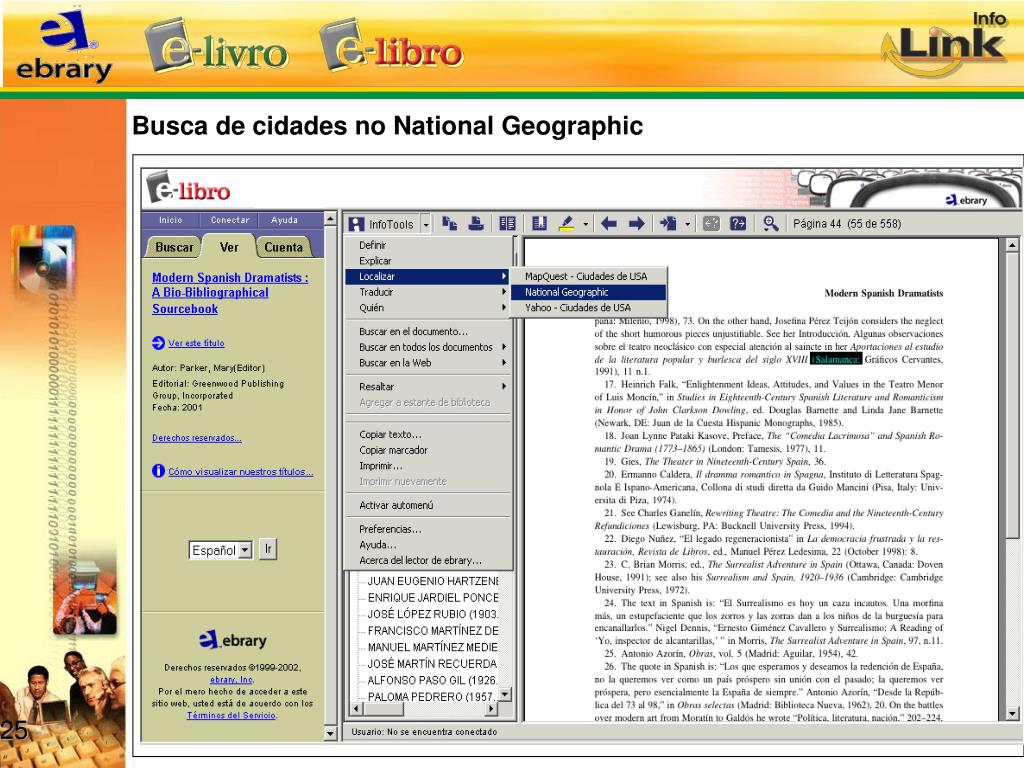Open the Quién submenu
The image size is (1024, 768).
(428, 308)
